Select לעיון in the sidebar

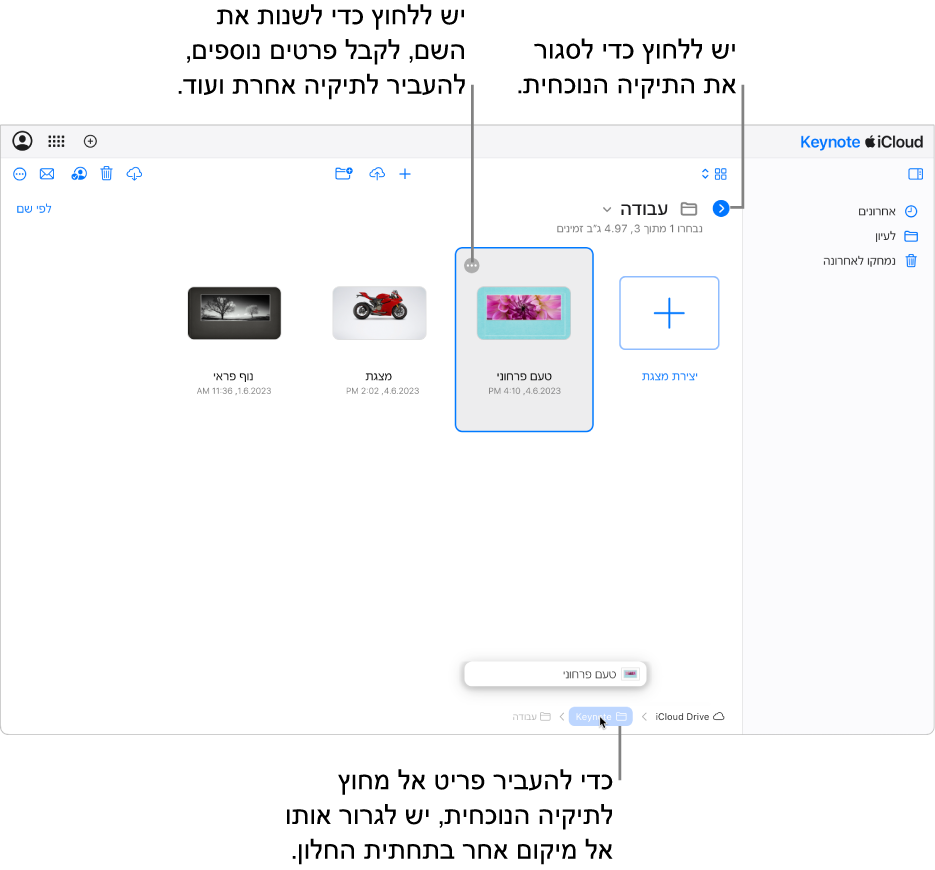coord(896,236)
